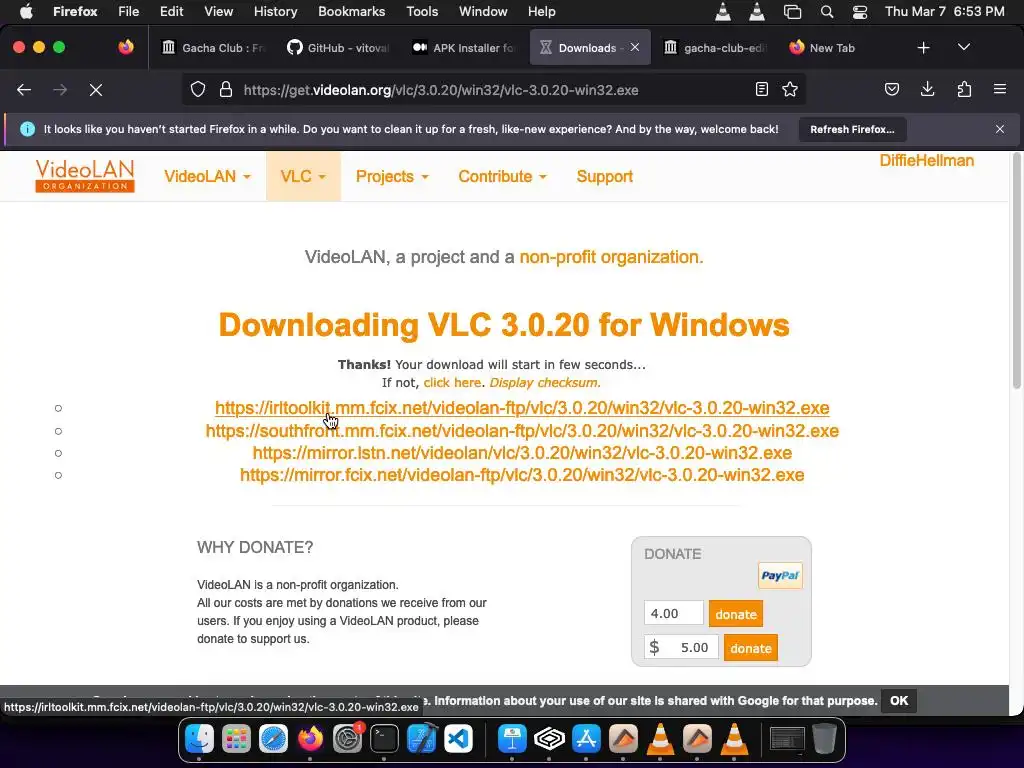Bookmark this page with the star
This screenshot has height=768, width=1024.
790,89
